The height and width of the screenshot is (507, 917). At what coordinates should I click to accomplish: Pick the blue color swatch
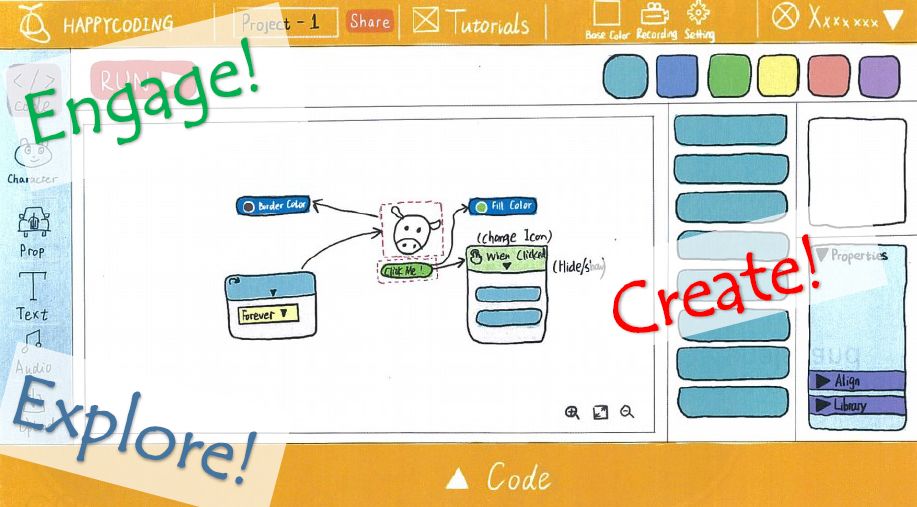click(677, 76)
